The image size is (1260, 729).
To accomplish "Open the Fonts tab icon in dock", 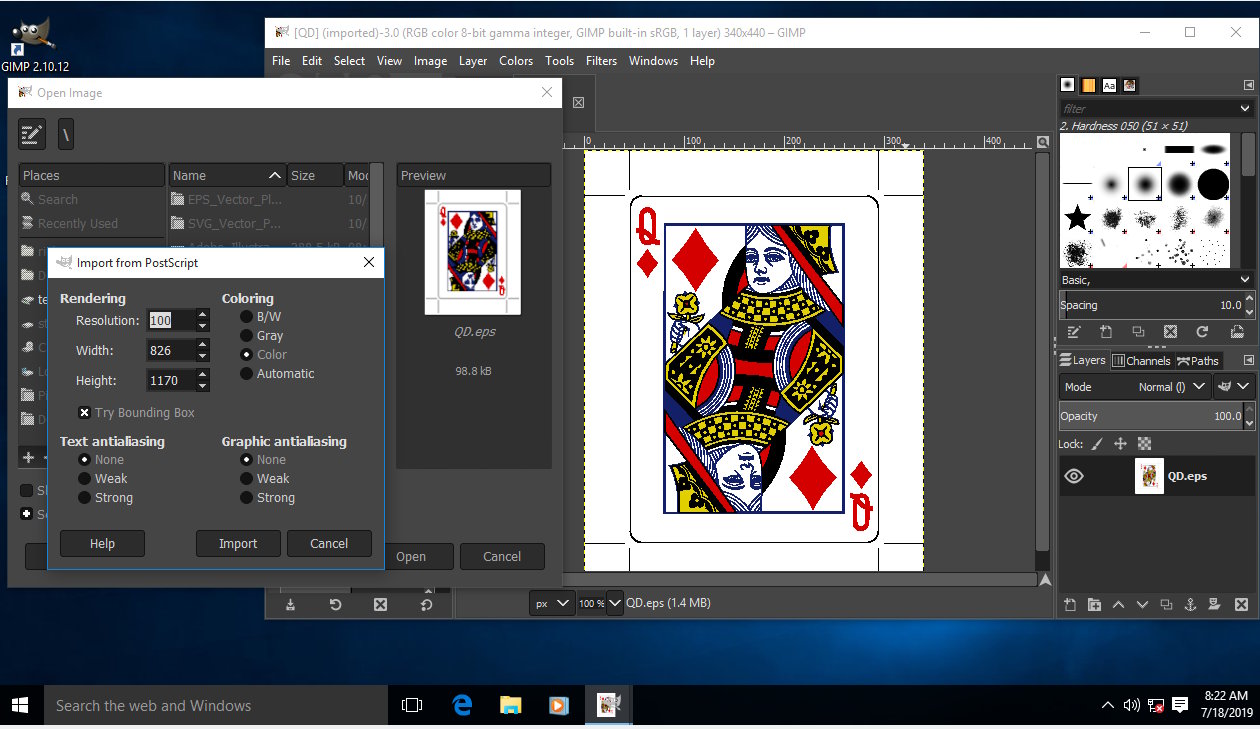I will coord(1109,85).
